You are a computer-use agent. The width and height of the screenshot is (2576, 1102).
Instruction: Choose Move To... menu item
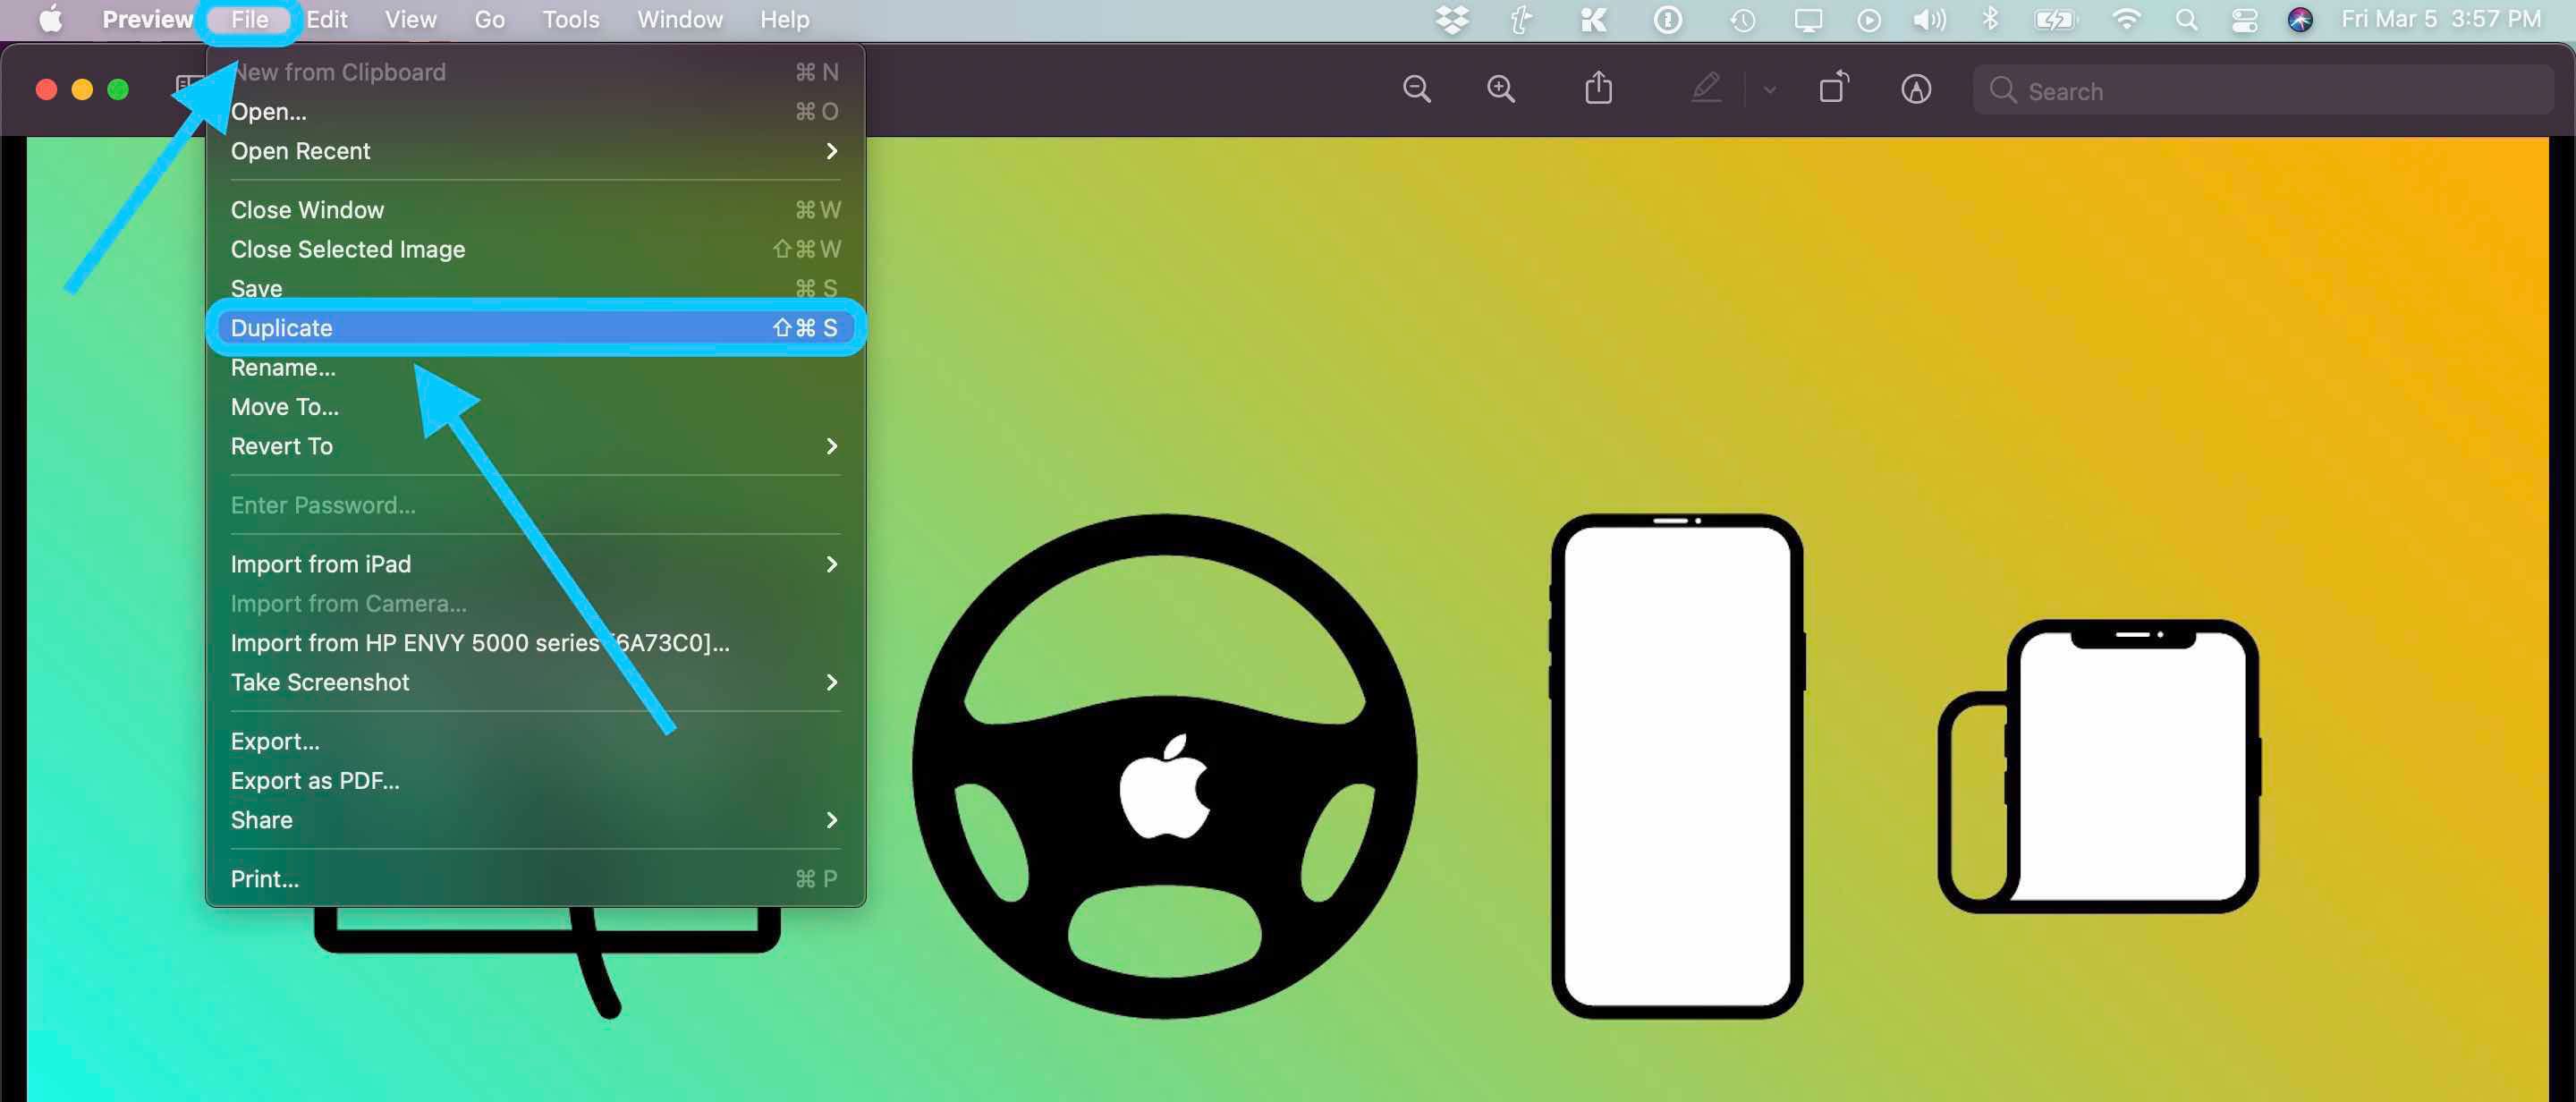coord(535,407)
